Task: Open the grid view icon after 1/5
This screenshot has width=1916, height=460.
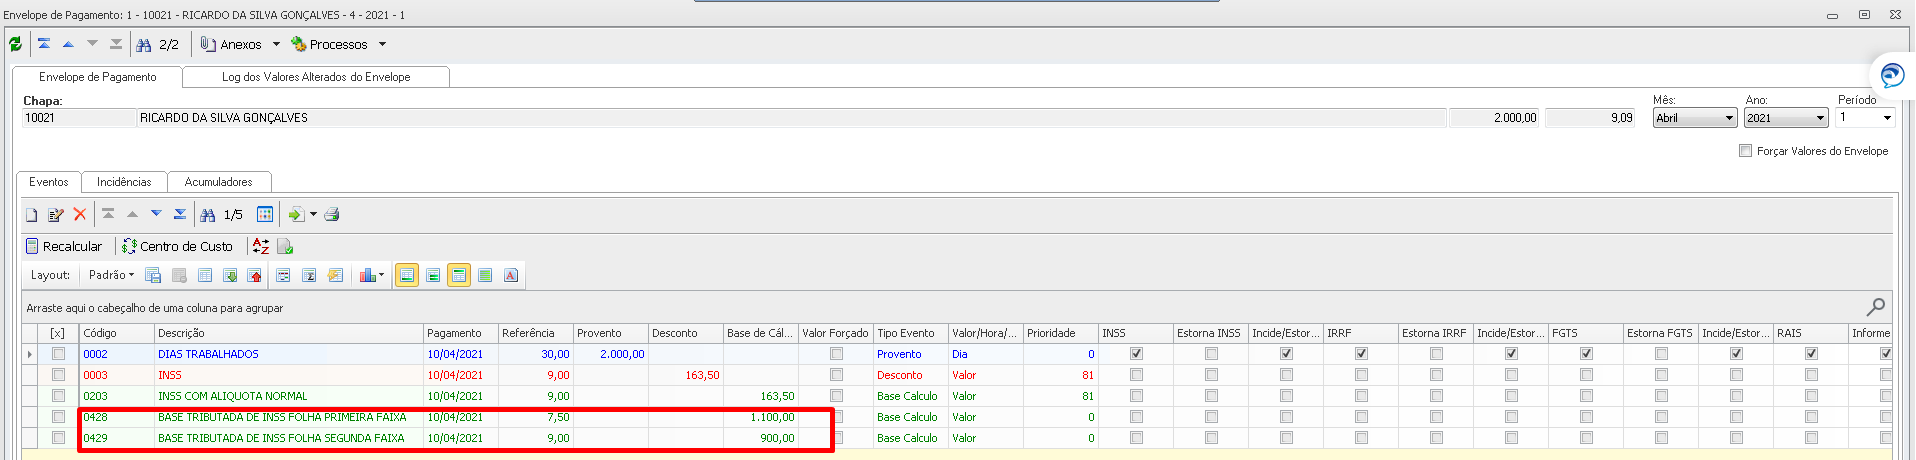Action: coord(265,214)
